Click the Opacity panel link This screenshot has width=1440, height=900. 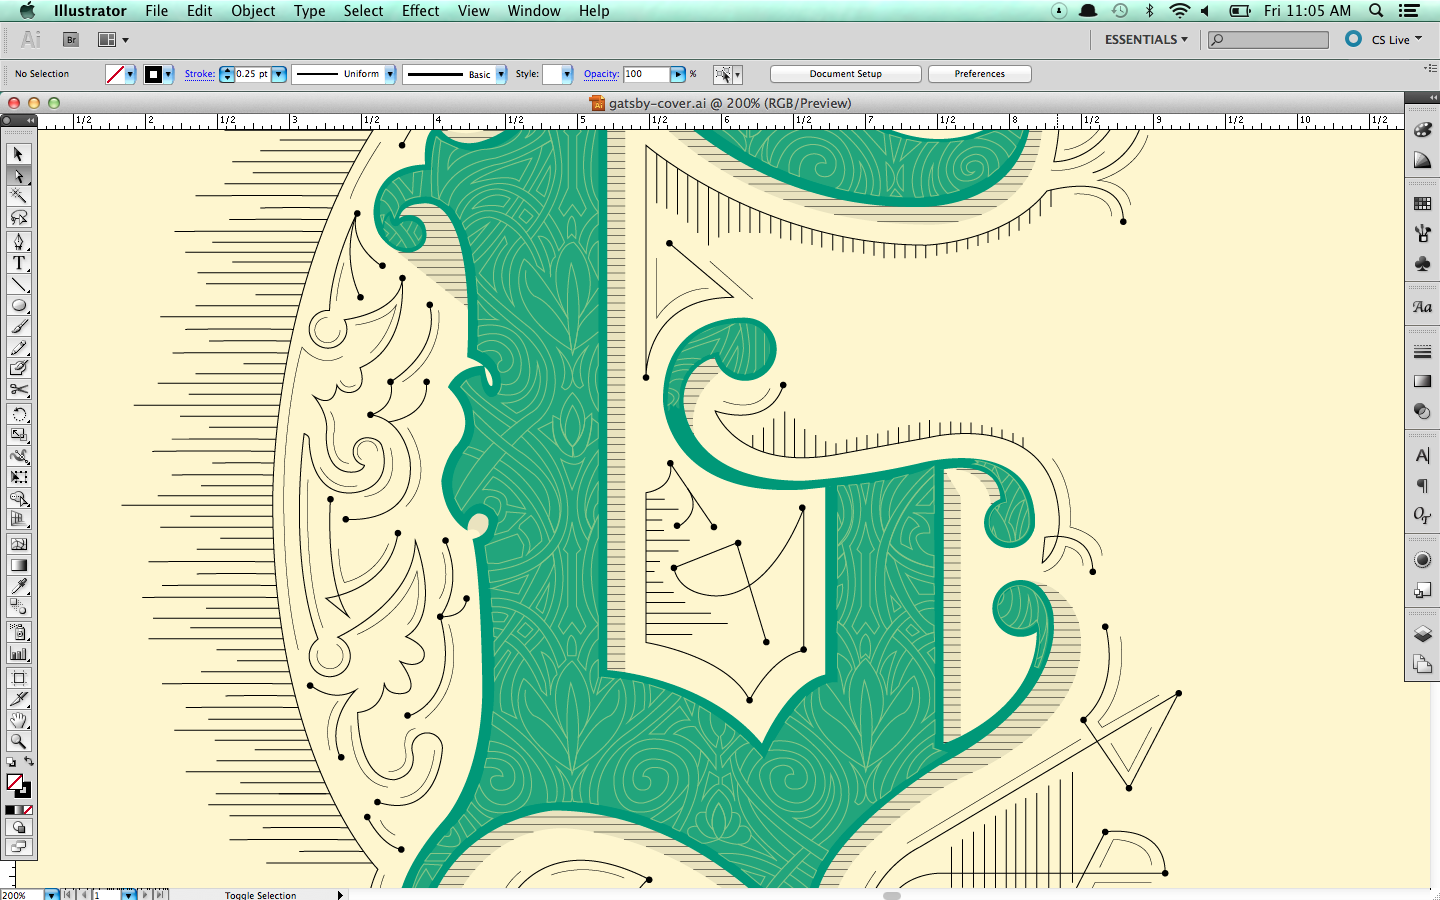click(x=601, y=74)
